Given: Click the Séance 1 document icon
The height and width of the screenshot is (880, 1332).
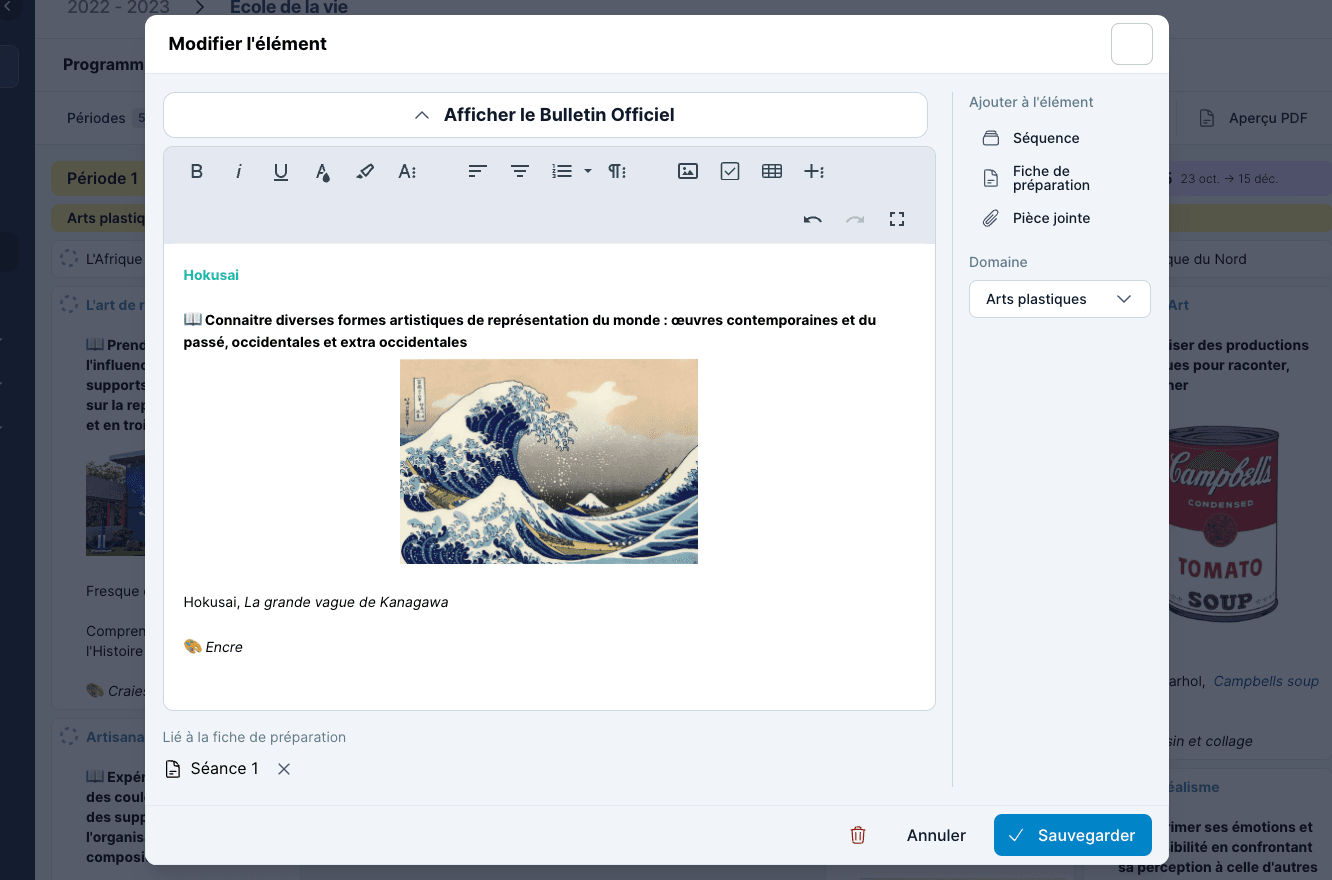Looking at the screenshot, I should pyautogui.click(x=173, y=769).
